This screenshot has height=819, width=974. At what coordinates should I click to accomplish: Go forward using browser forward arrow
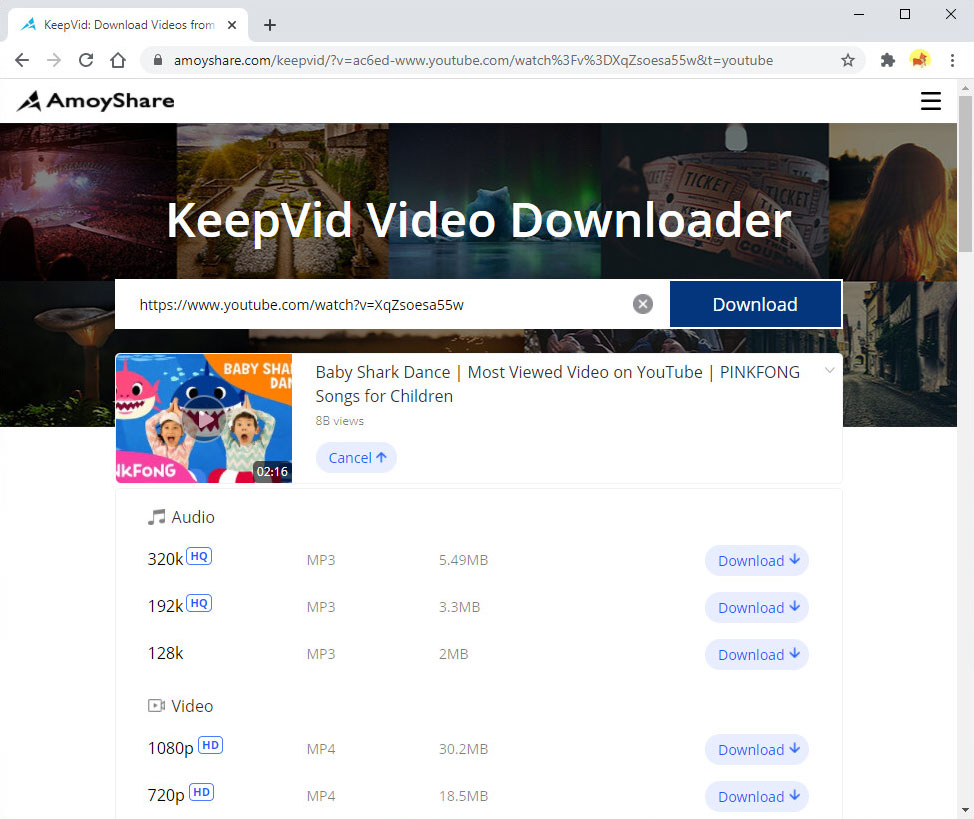pyautogui.click(x=54, y=60)
